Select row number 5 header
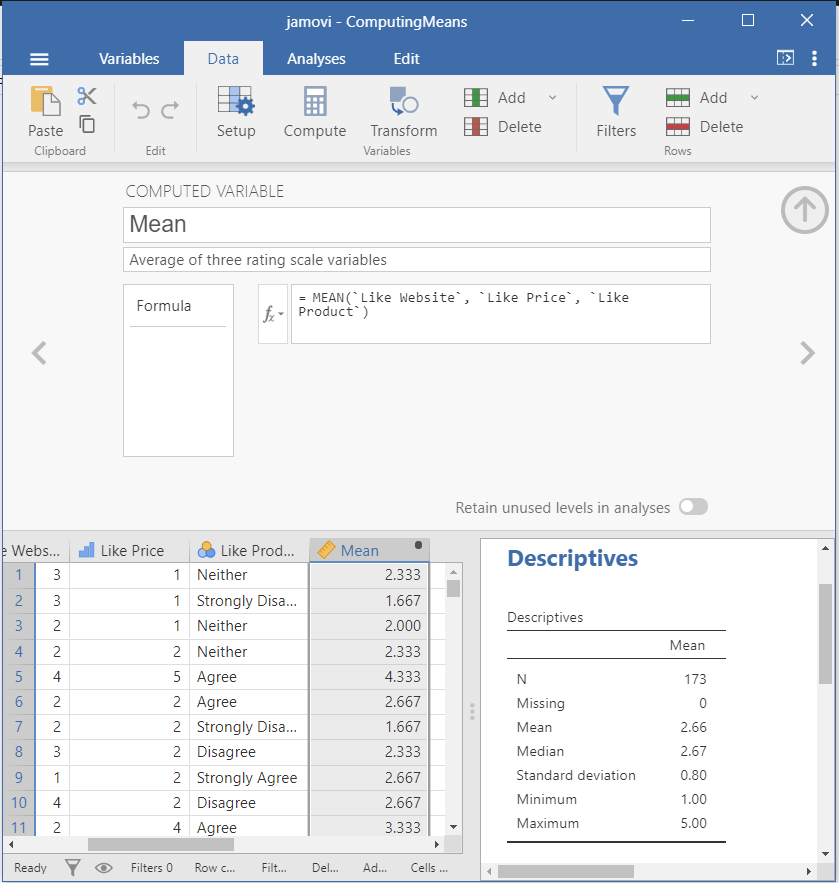The image size is (839, 883). (19, 676)
